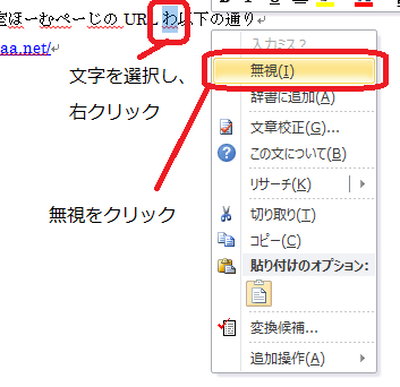Open the aa.net hyperlink in document
This screenshot has width=400, height=387.
click(x=25, y=49)
